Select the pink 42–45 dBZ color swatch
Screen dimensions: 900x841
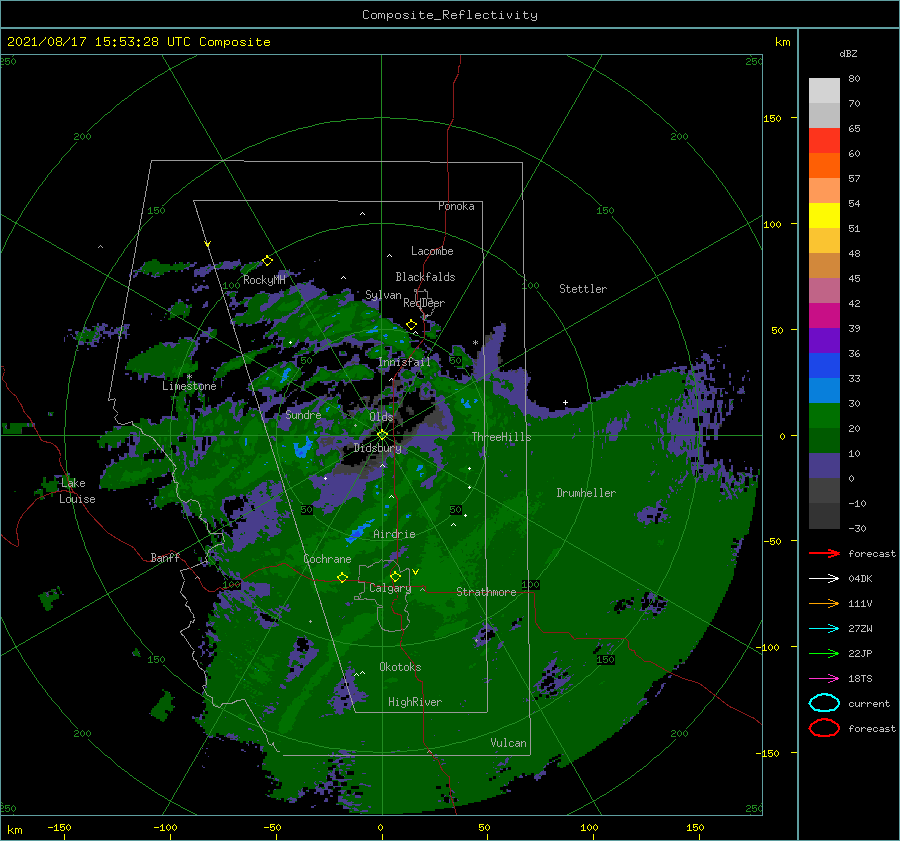tap(824, 291)
